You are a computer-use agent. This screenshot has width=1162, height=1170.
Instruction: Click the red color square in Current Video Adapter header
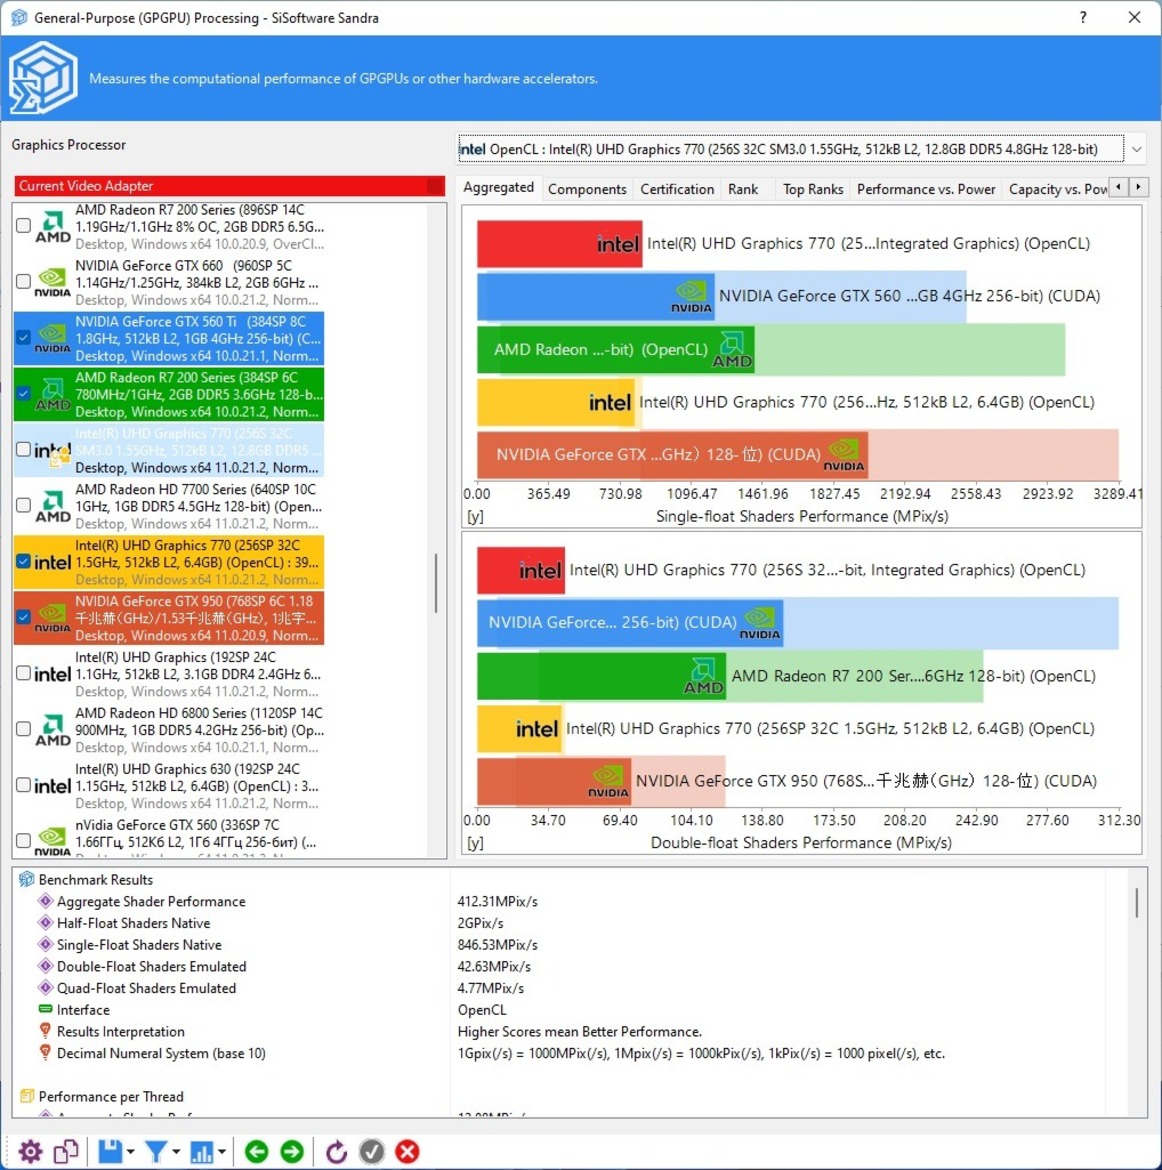[435, 186]
